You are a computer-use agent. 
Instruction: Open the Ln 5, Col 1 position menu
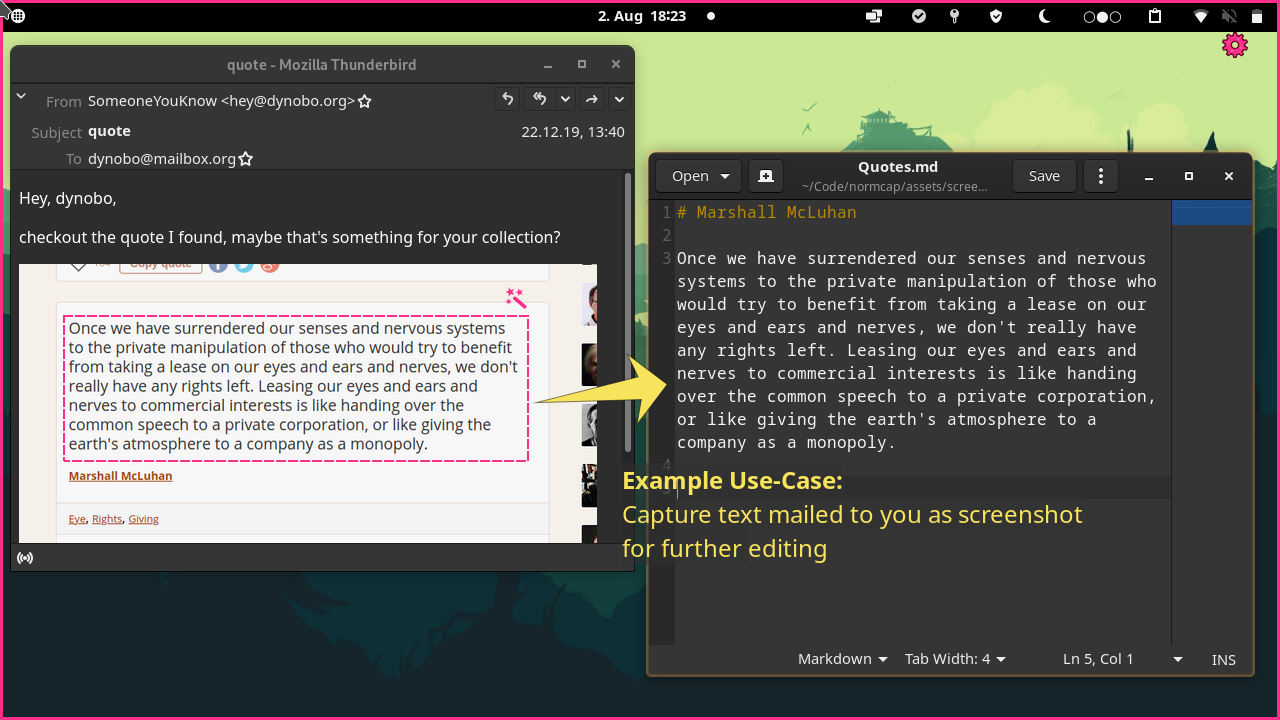click(1122, 659)
